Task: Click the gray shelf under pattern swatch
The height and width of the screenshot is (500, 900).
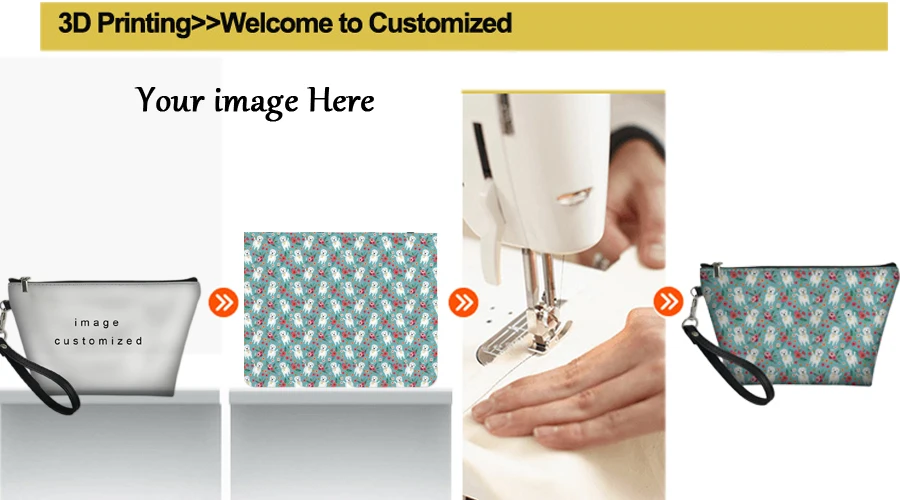Action: point(341,443)
